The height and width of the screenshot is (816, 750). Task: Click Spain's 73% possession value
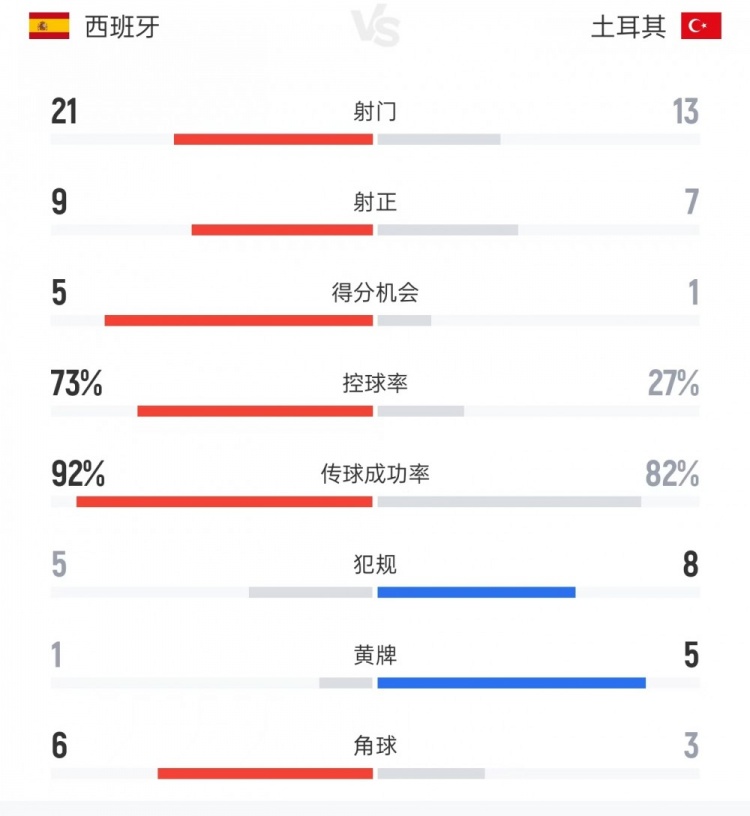point(77,383)
